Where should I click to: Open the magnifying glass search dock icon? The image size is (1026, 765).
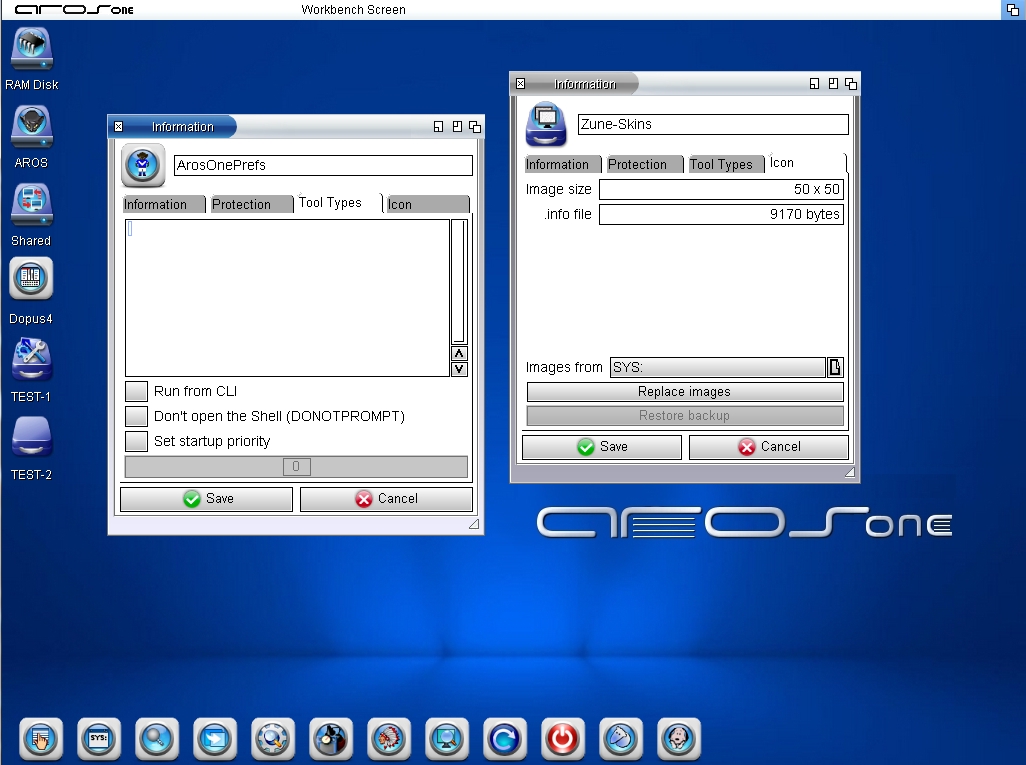coord(157,739)
